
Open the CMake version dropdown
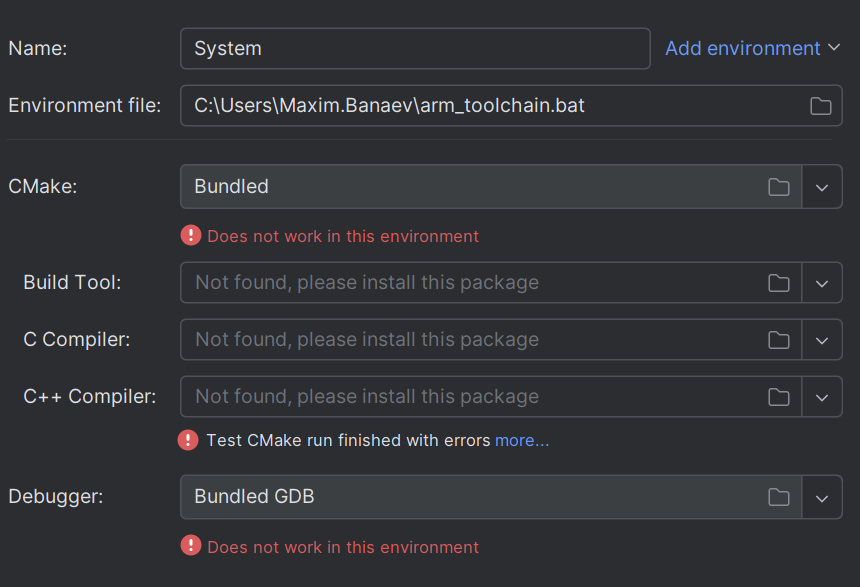[822, 186]
